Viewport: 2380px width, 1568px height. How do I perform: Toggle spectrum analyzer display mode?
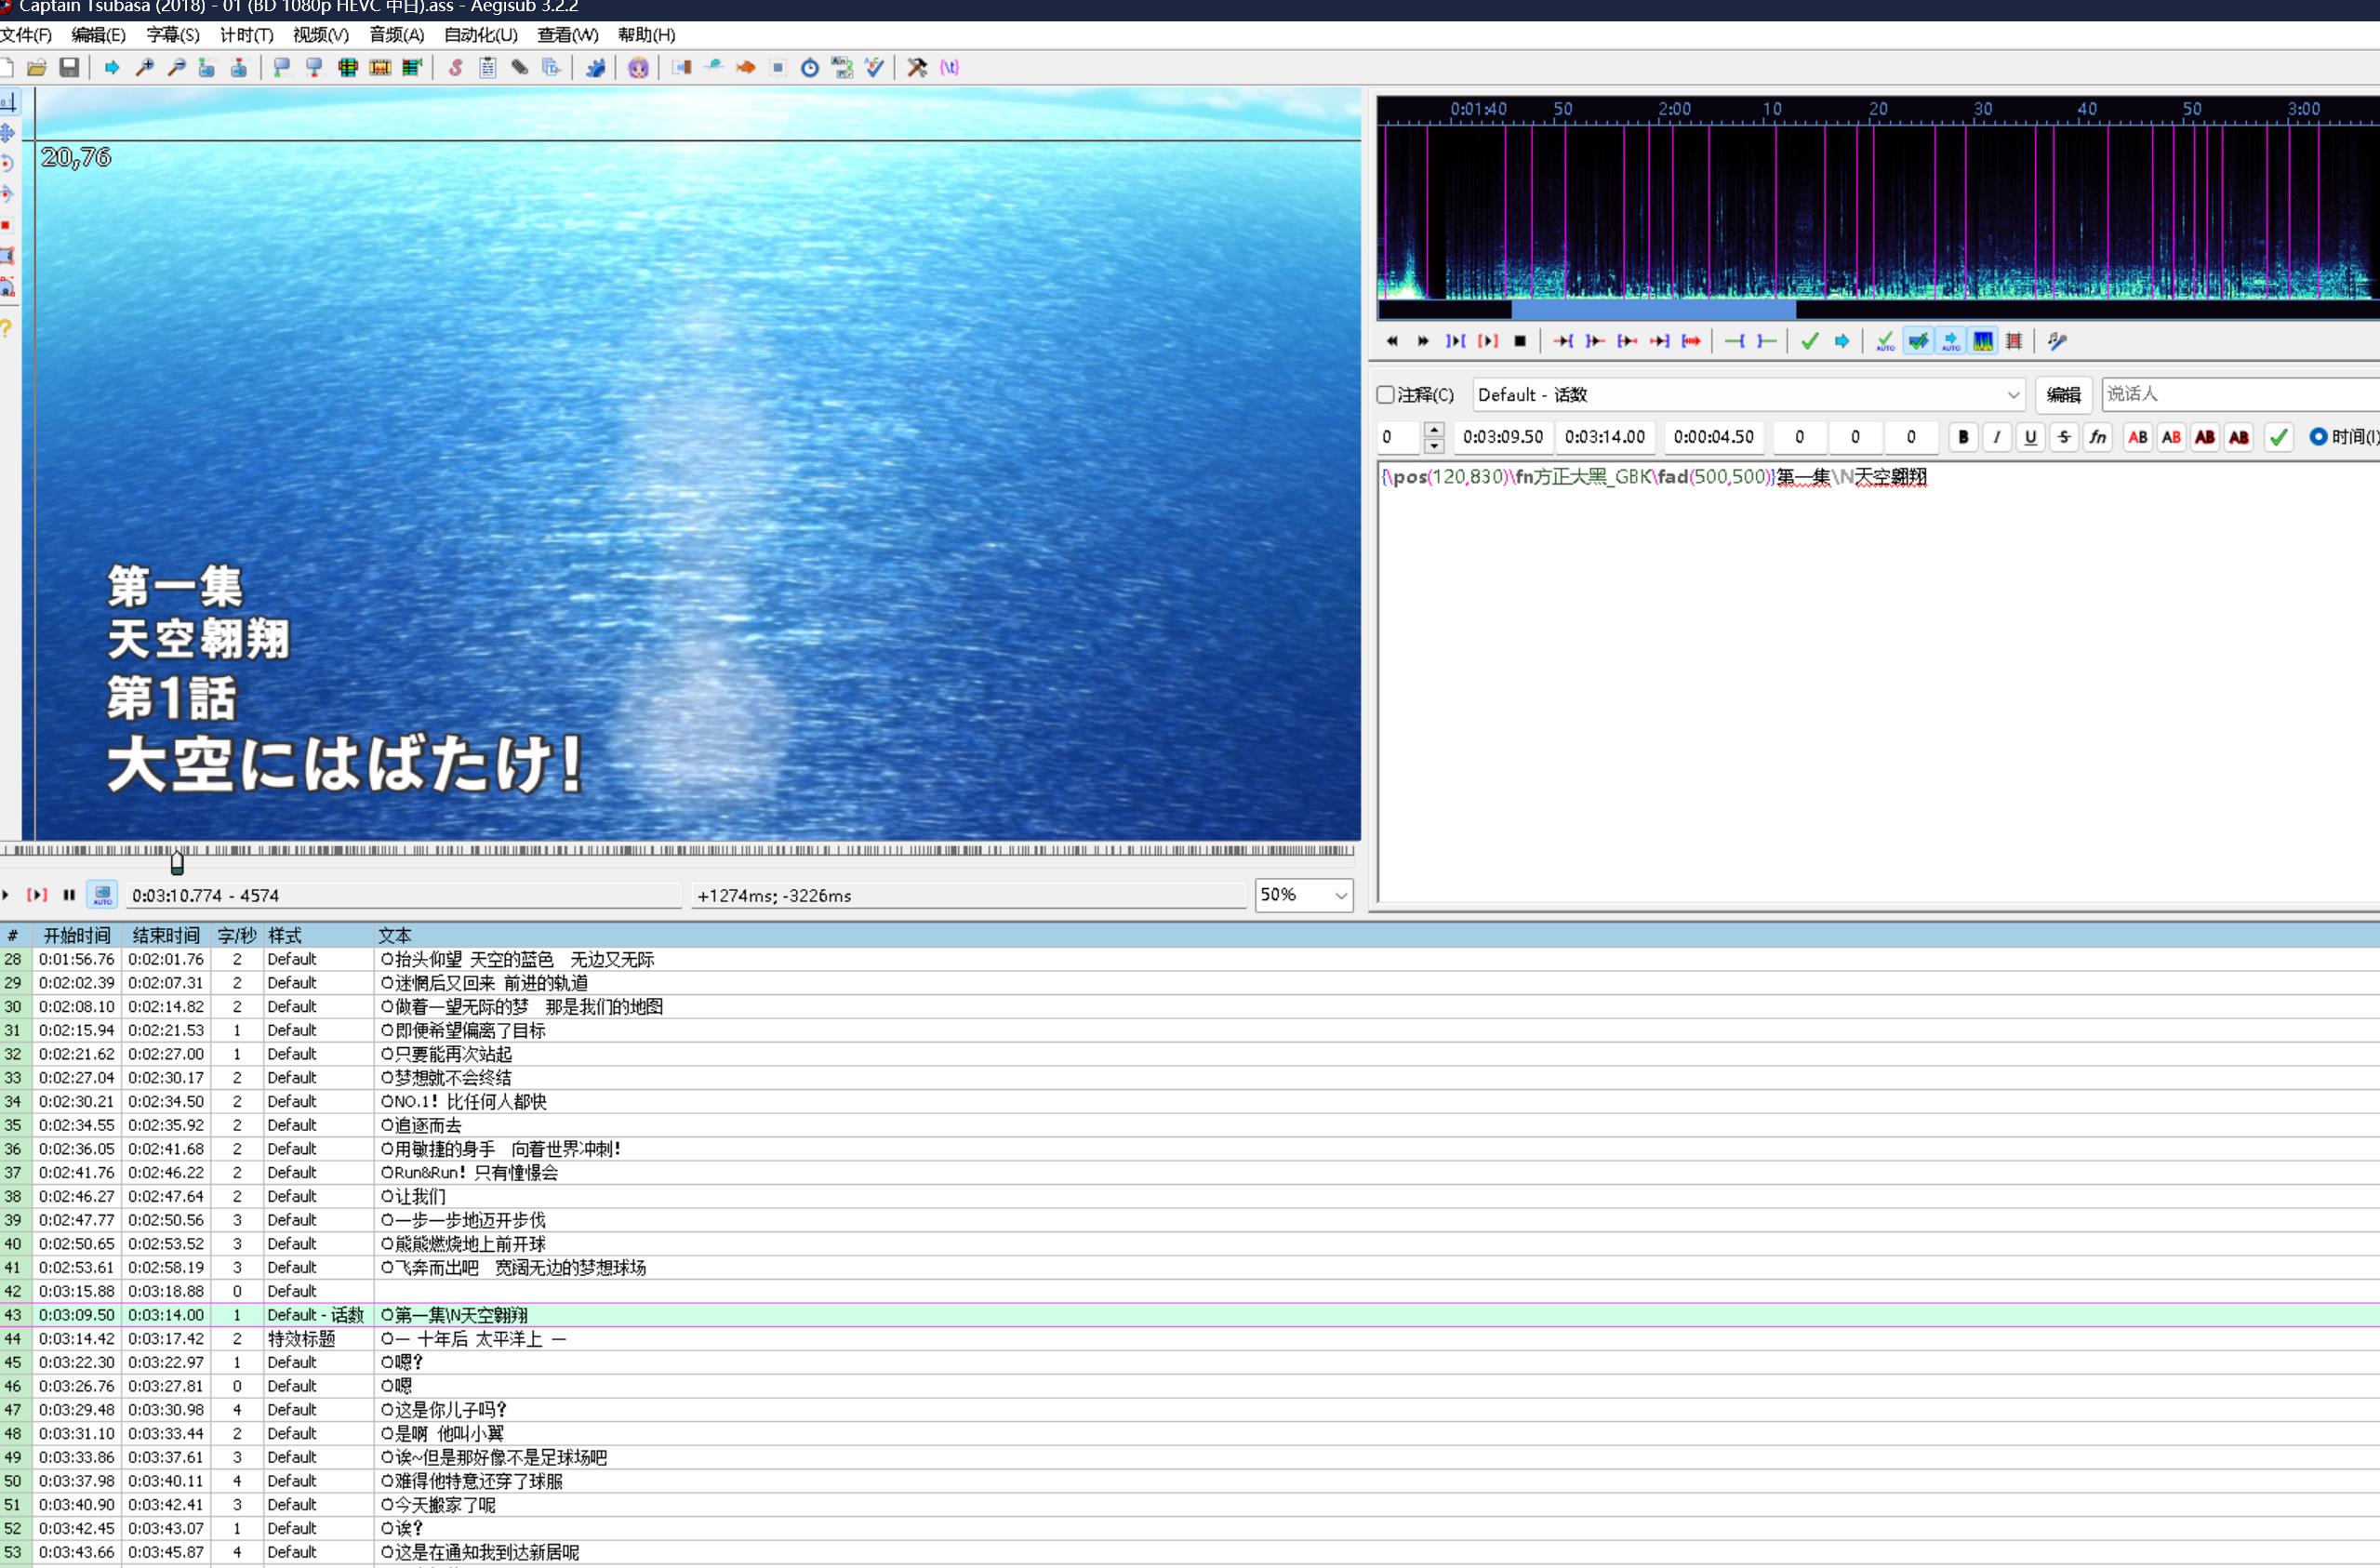coord(1983,342)
